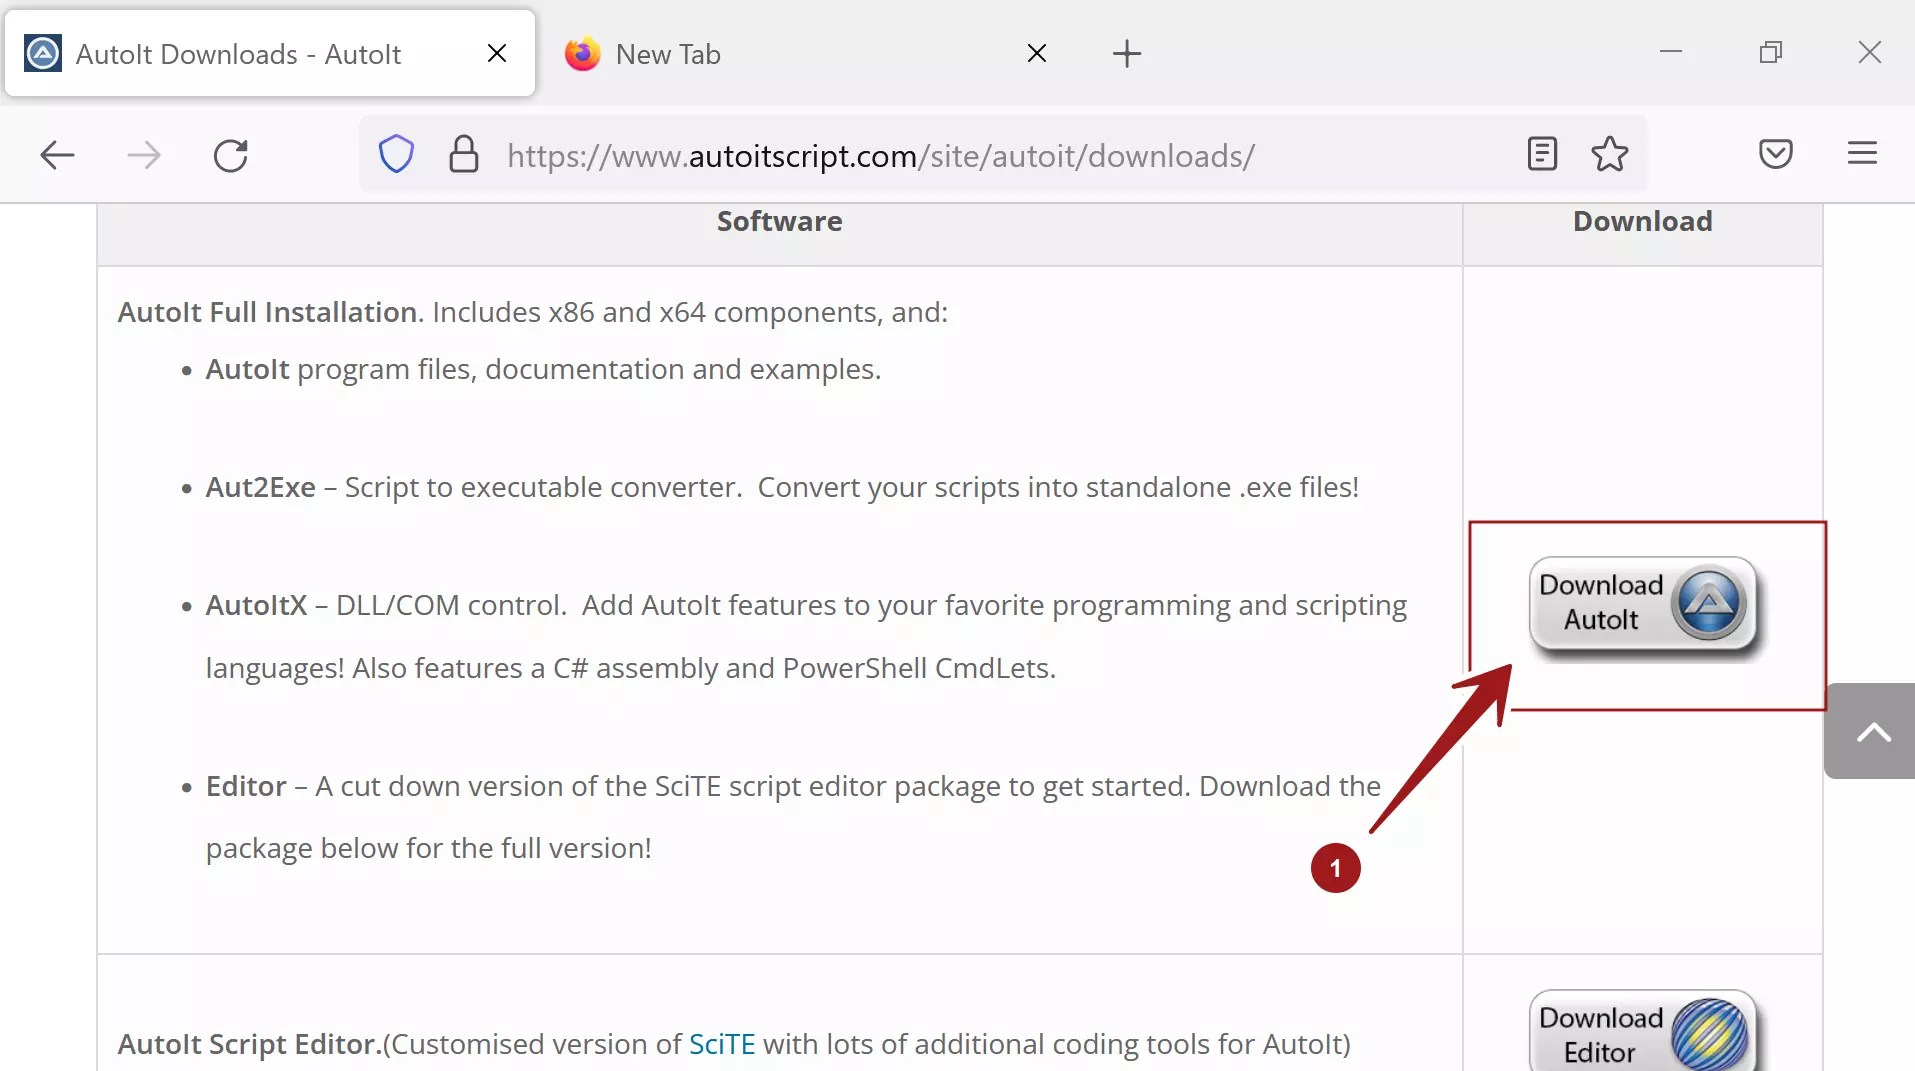The width and height of the screenshot is (1915, 1071).
Task: Collapse back to top with the chevron
Action: 1872,731
